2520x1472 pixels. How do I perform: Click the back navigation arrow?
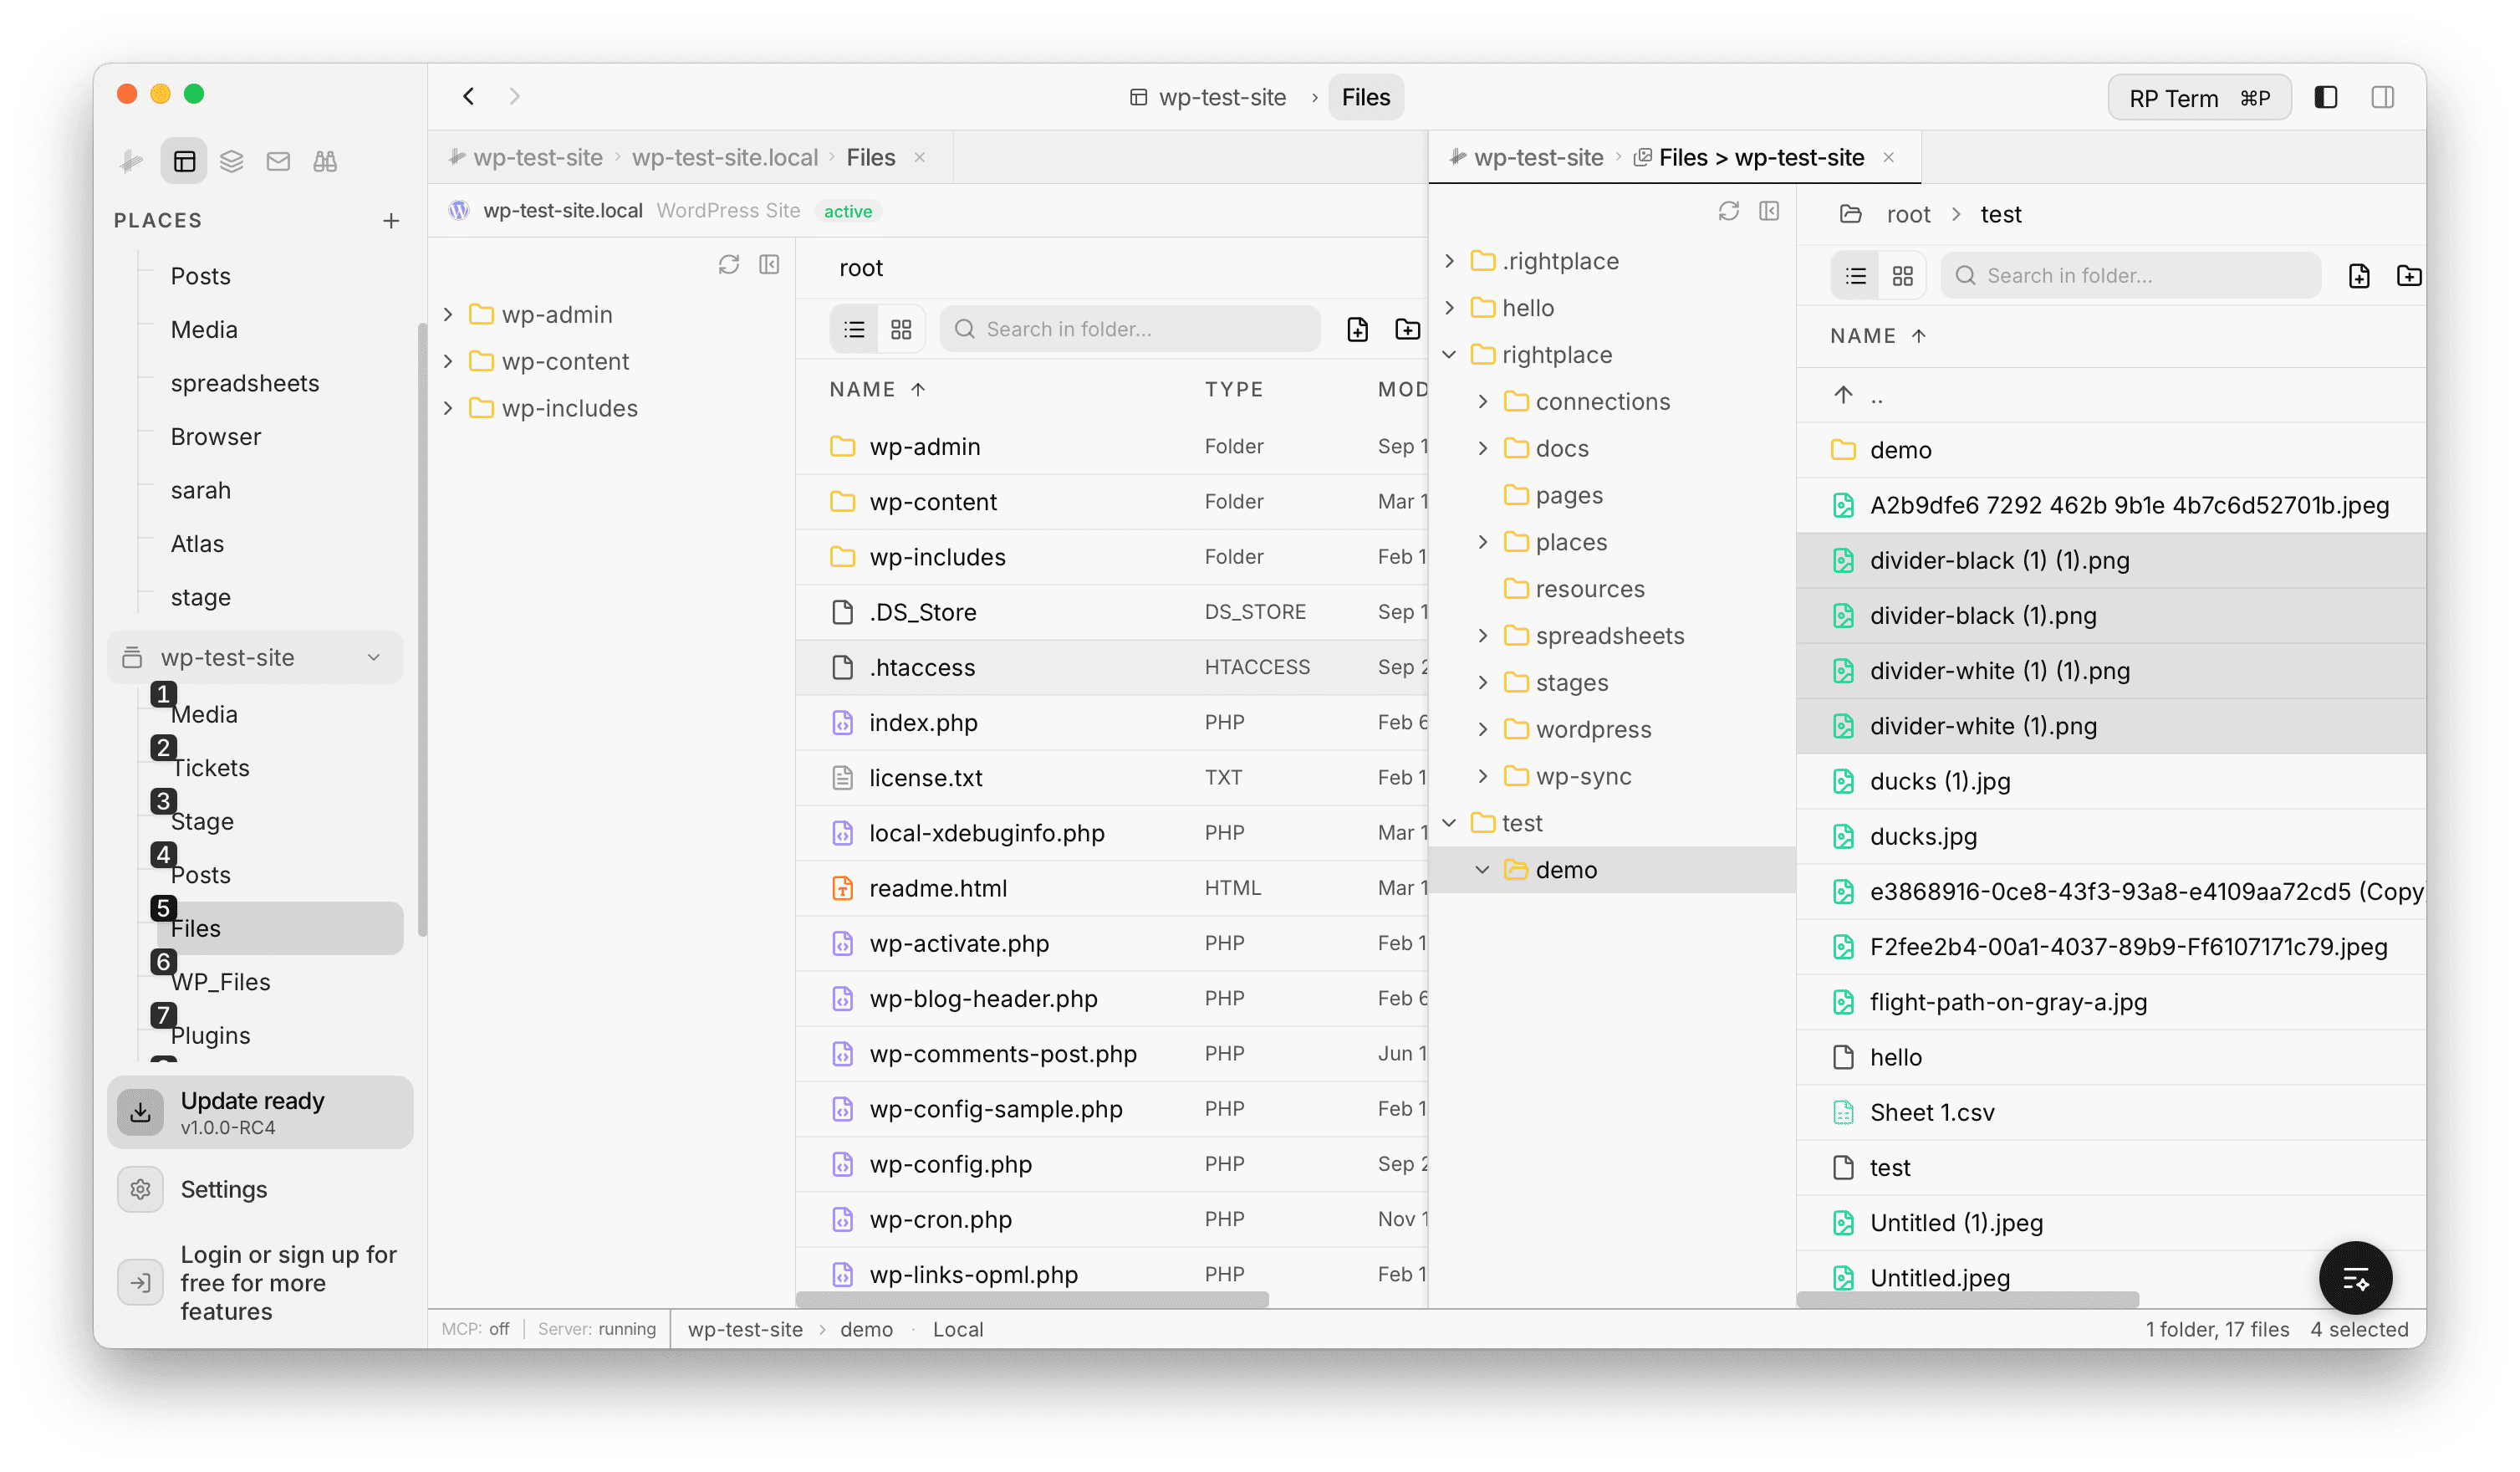[468, 96]
